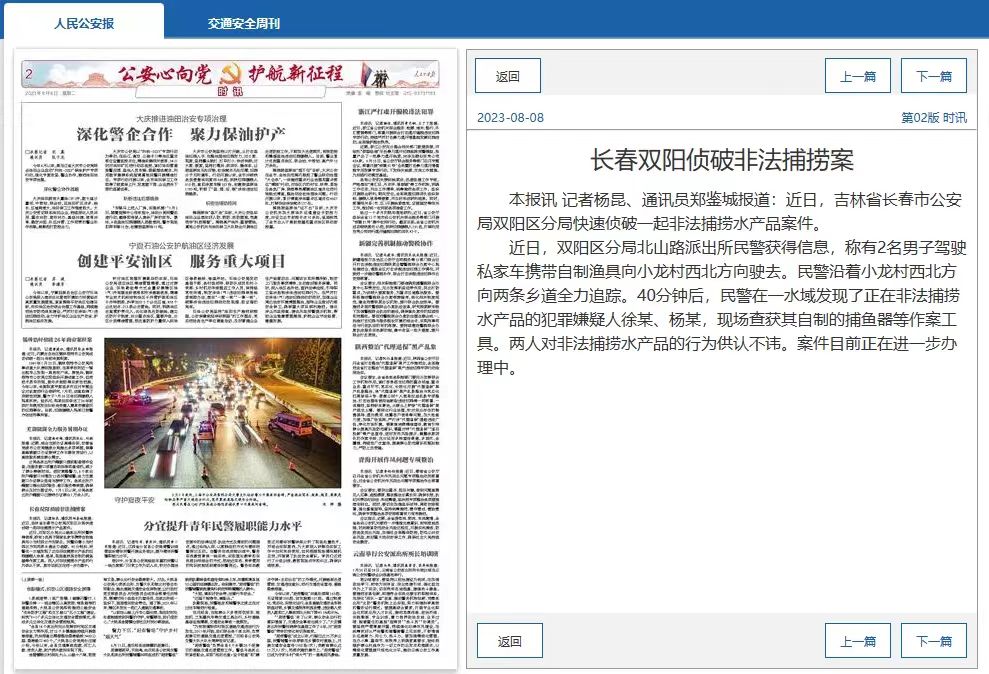The height and width of the screenshot is (674, 989).
Task: Open the 创建平安油区 服务重大项目 article on the page
Action: [x=181, y=261]
